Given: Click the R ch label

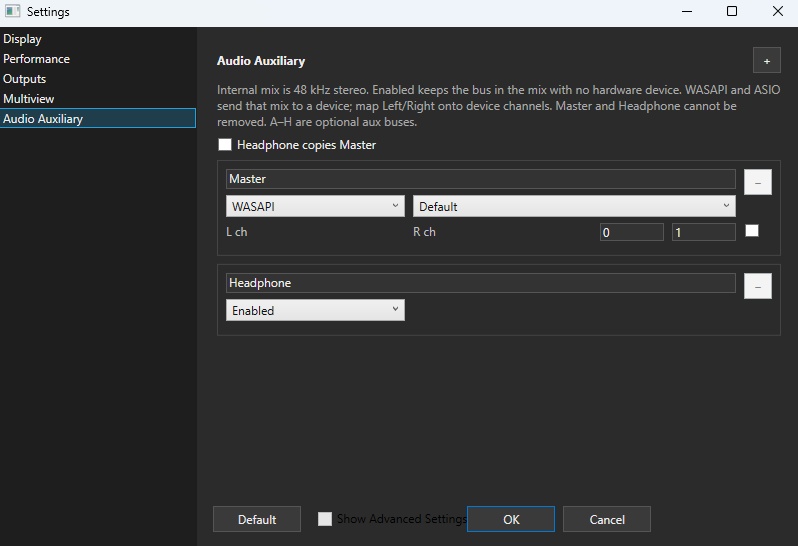Looking at the screenshot, I should click(x=424, y=232).
